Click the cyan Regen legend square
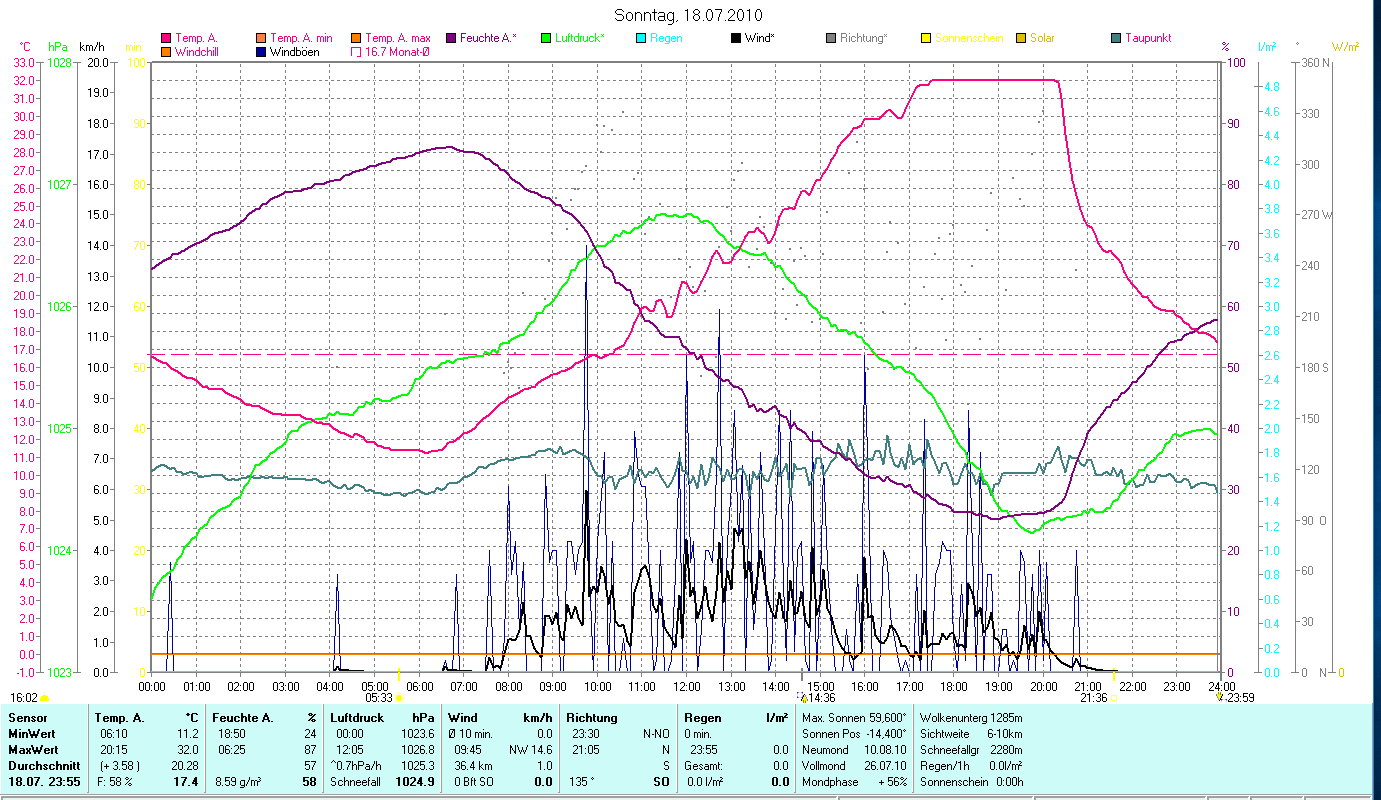The height and width of the screenshot is (800, 1381). click(x=641, y=39)
